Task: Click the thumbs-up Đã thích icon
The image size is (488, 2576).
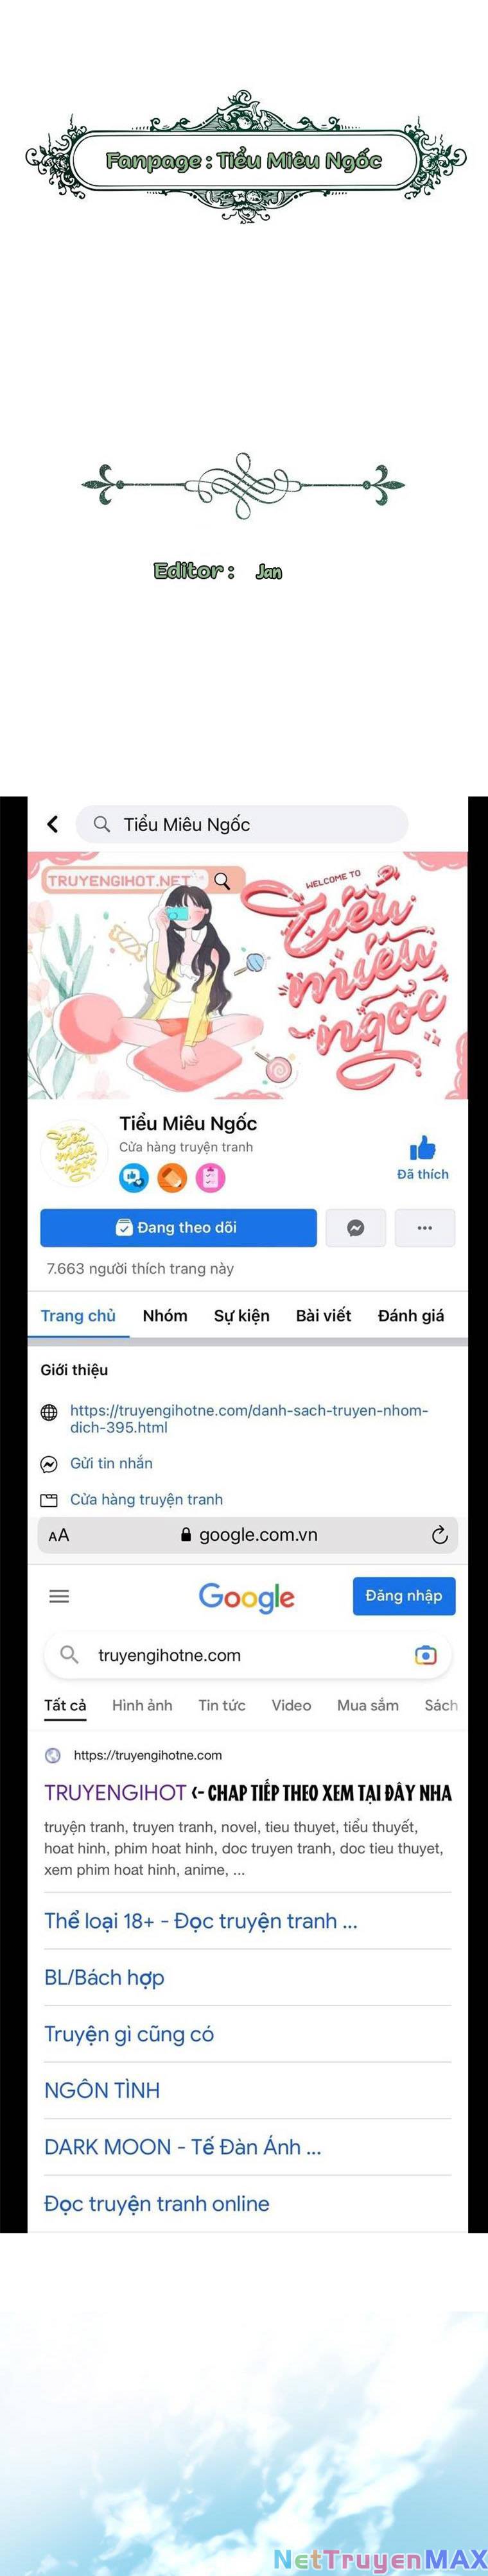Action: pos(423,1148)
